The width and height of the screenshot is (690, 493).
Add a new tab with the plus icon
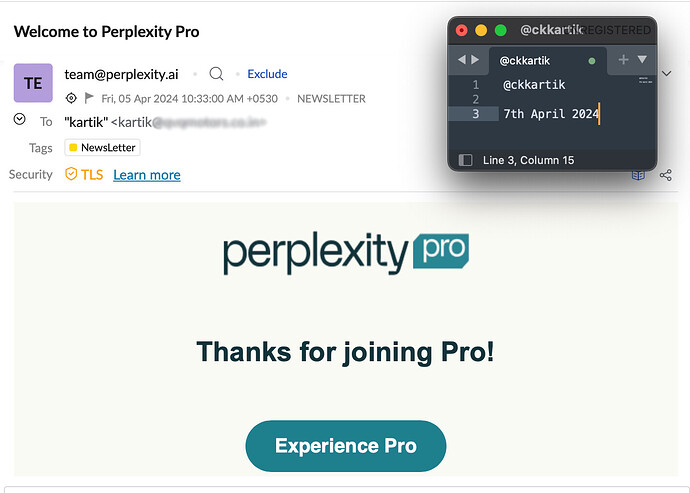click(623, 60)
